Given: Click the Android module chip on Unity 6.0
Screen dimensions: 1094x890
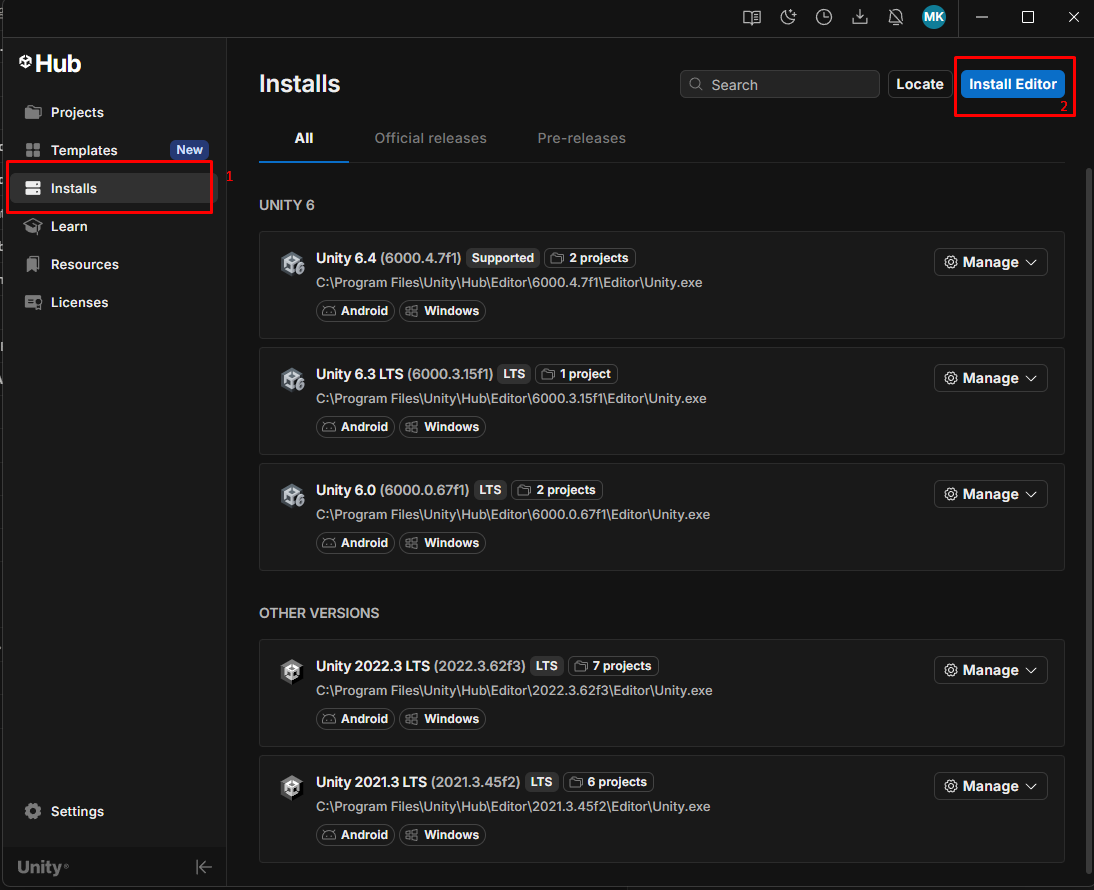Looking at the screenshot, I should tap(356, 543).
